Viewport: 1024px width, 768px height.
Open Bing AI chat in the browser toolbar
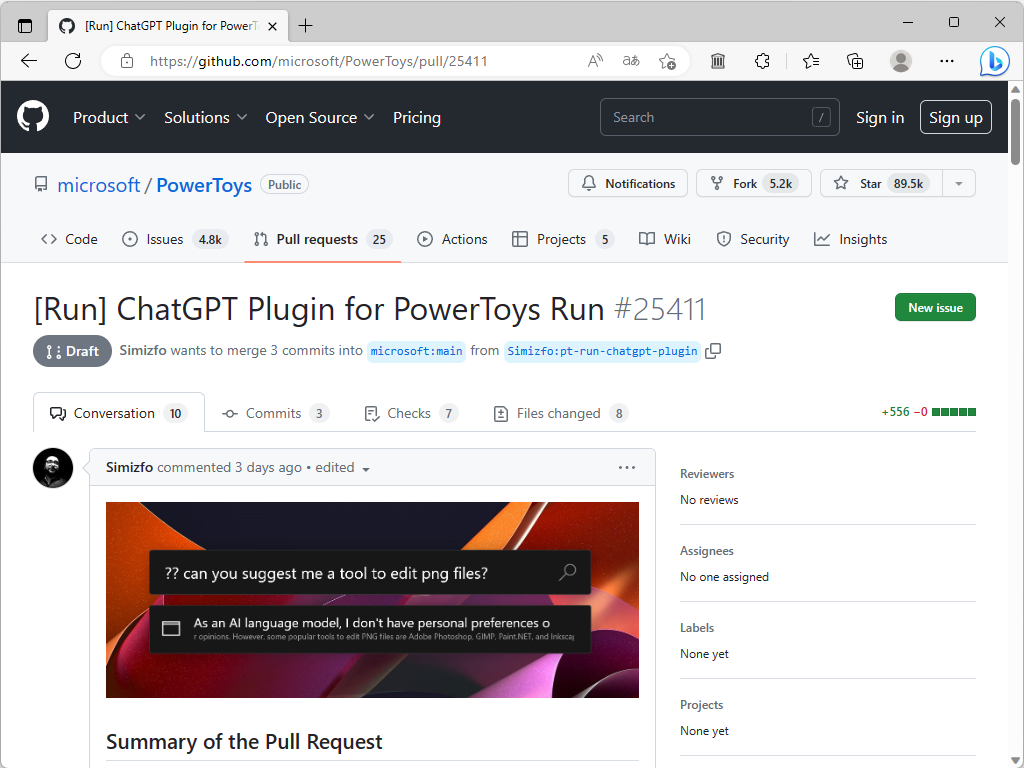994,61
